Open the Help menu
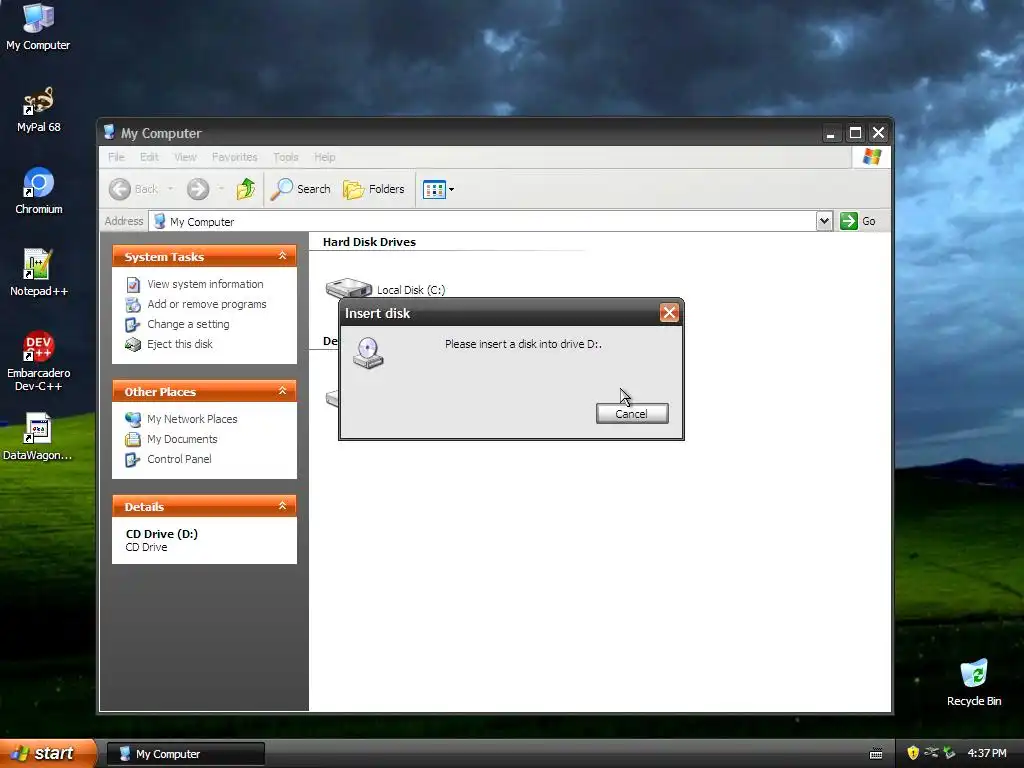Image resolution: width=1024 pixels, height=768 pixels. click(325, 157)
